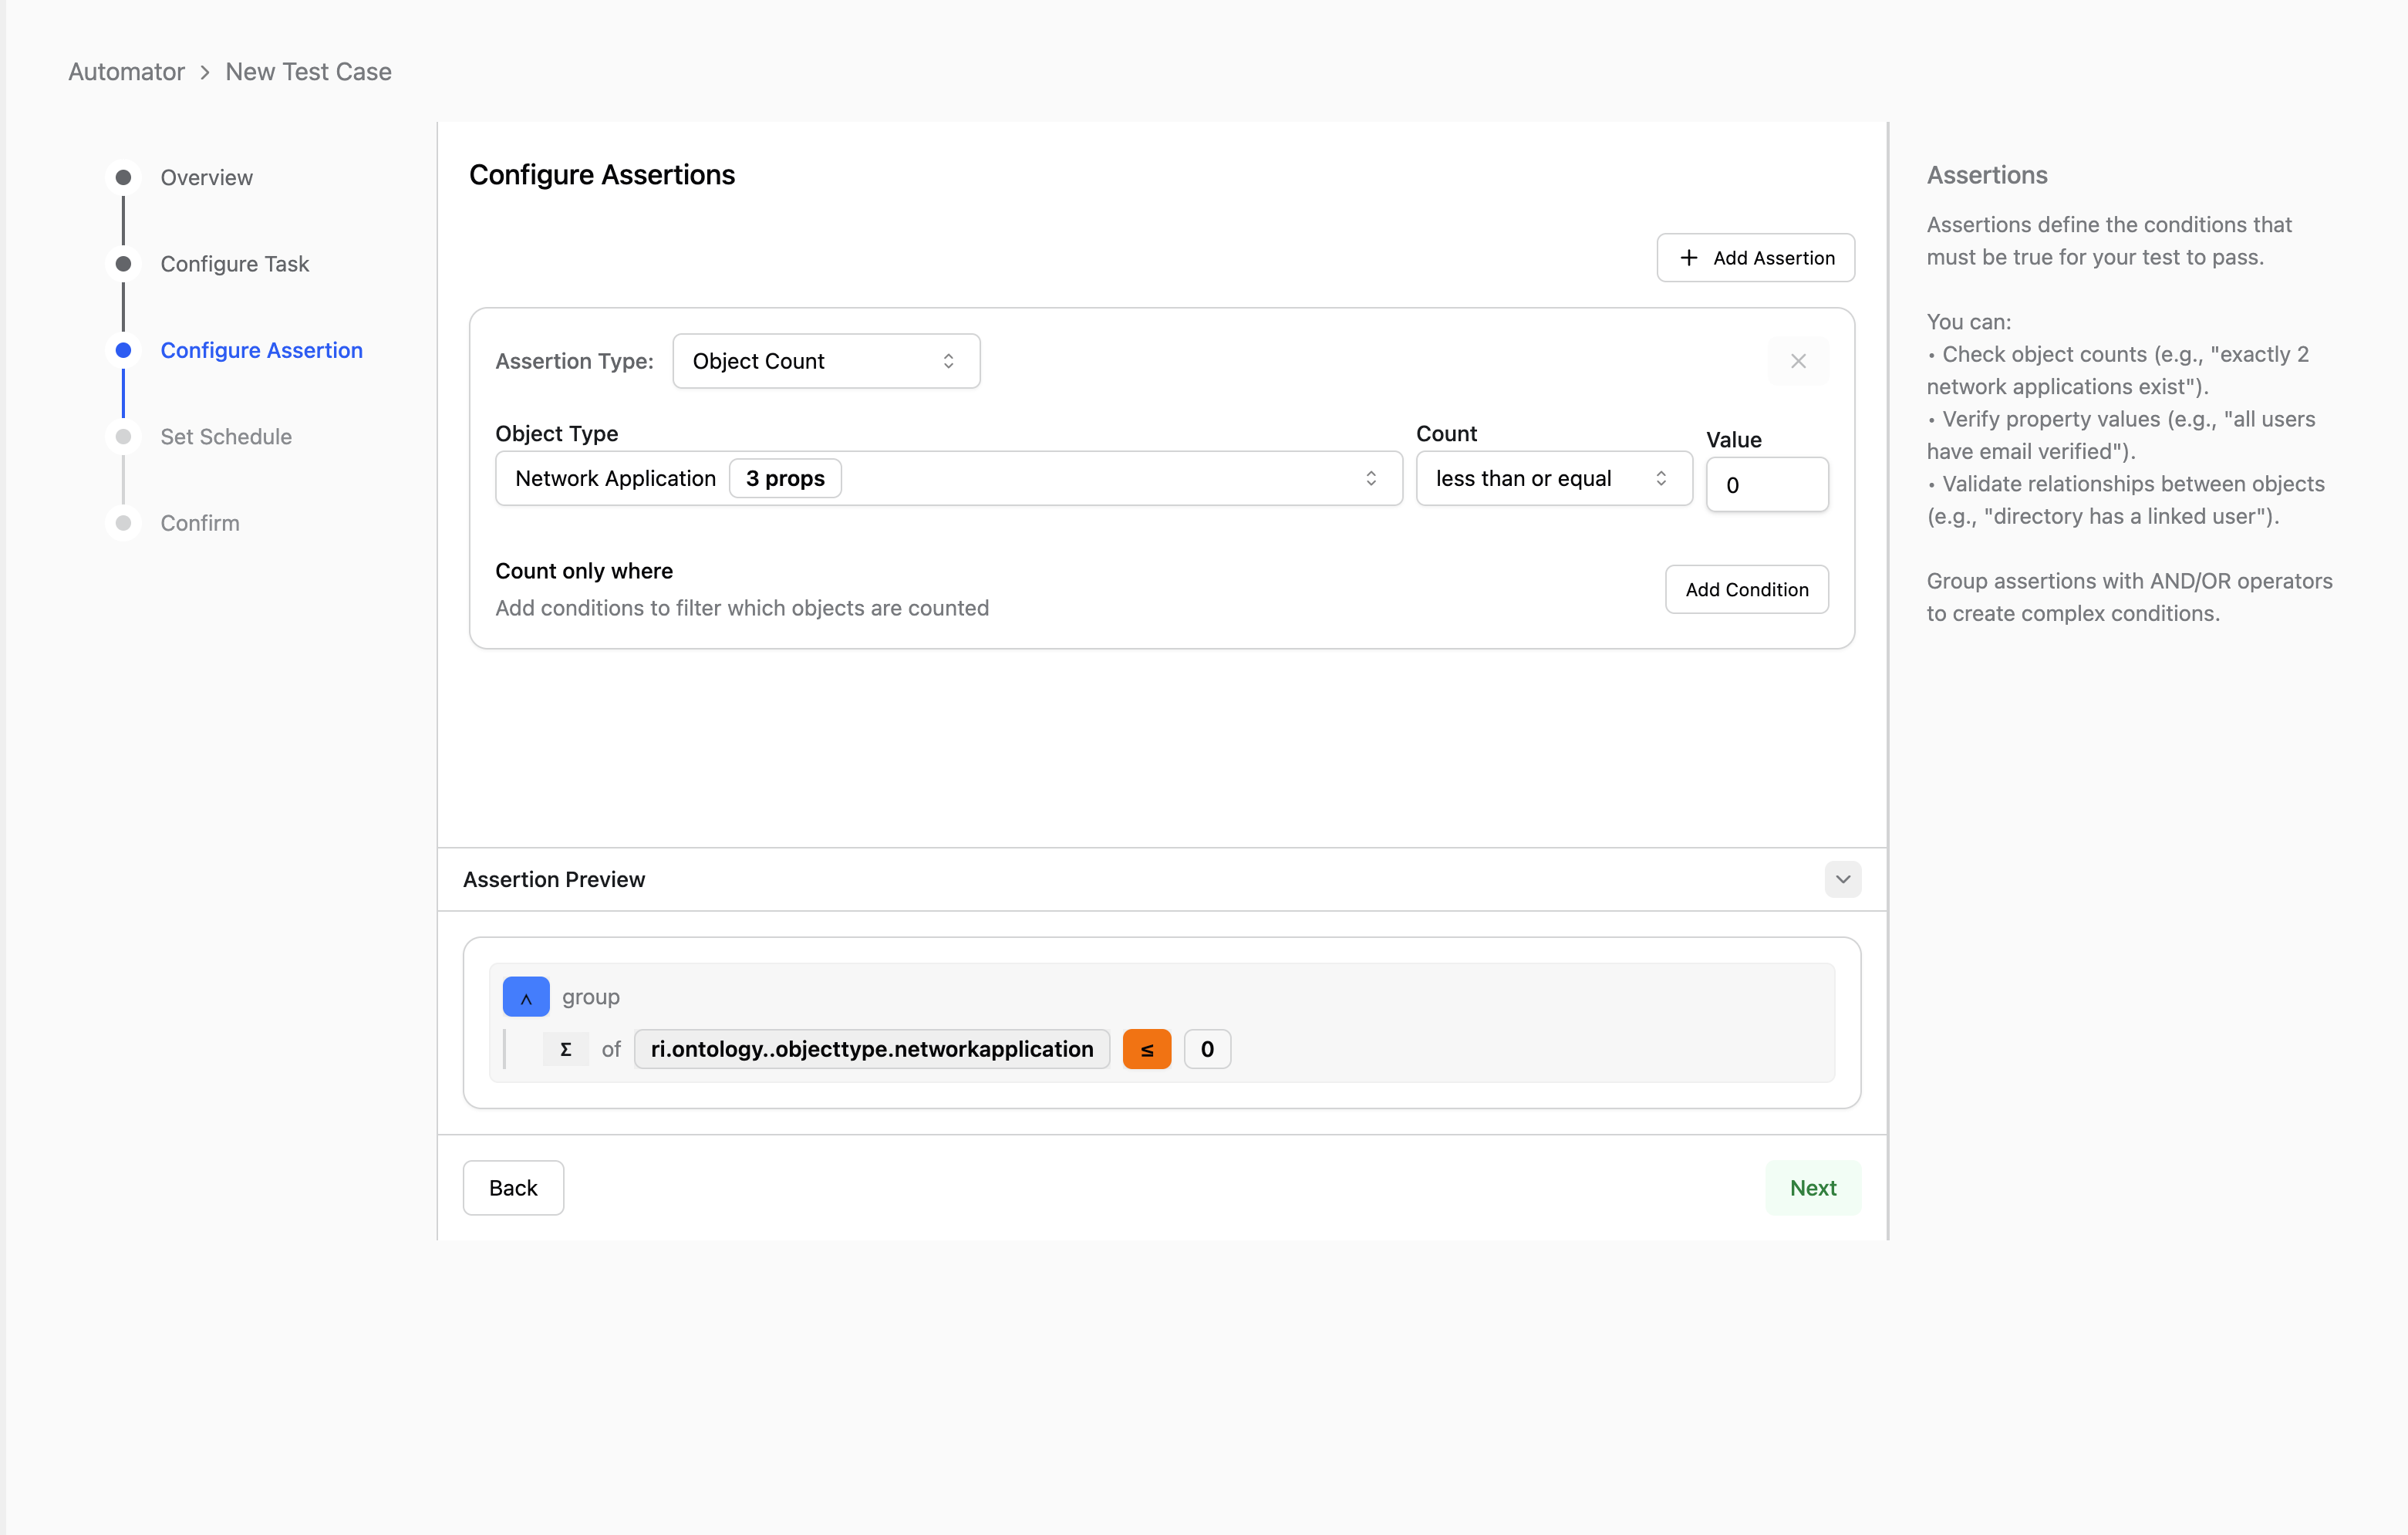Open the Count comparison dropdown
The height and width of the screenshot is (1535, 2408).
click(1552, 478)
